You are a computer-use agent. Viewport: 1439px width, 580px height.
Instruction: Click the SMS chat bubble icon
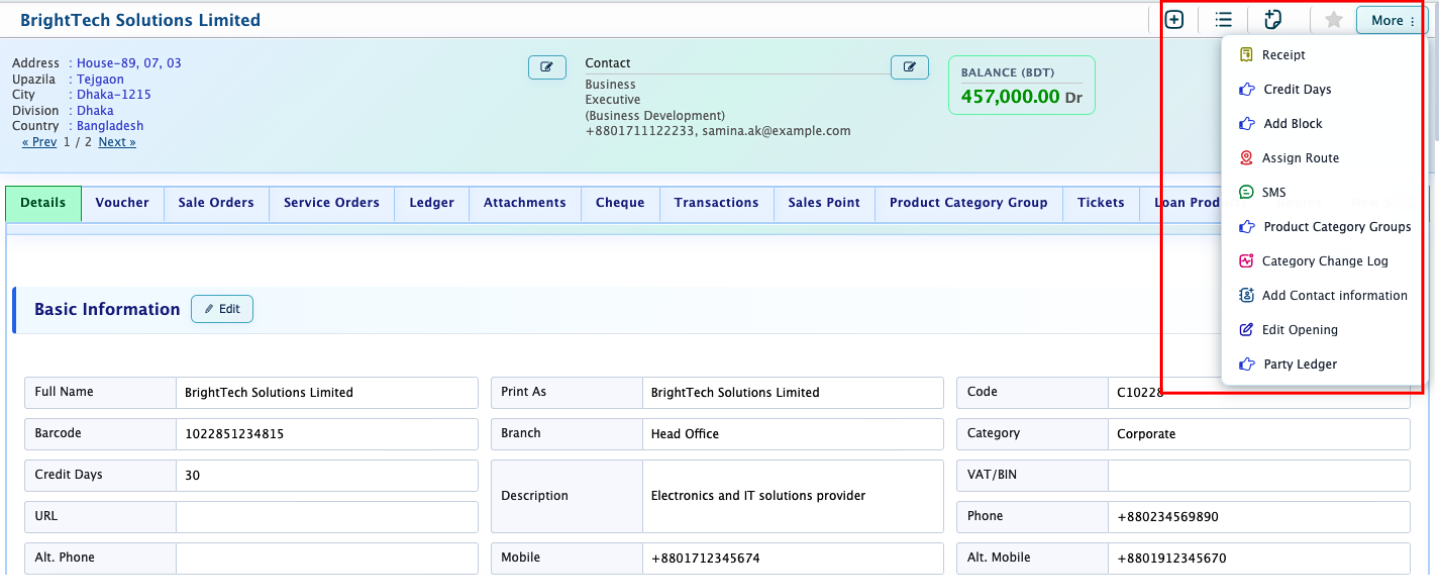click(1246, 192)
